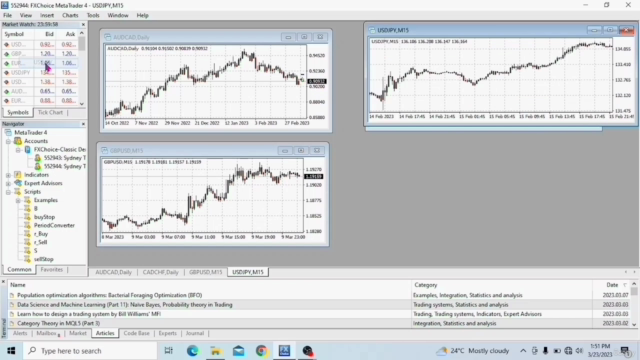
Task: Switch to the Tick Chart tab
Action: pos(50,112)
